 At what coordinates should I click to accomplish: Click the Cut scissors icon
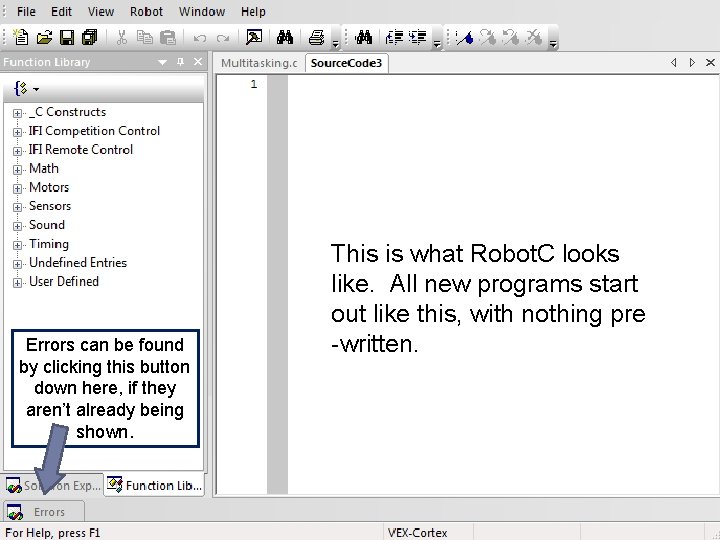click(122, 37)
